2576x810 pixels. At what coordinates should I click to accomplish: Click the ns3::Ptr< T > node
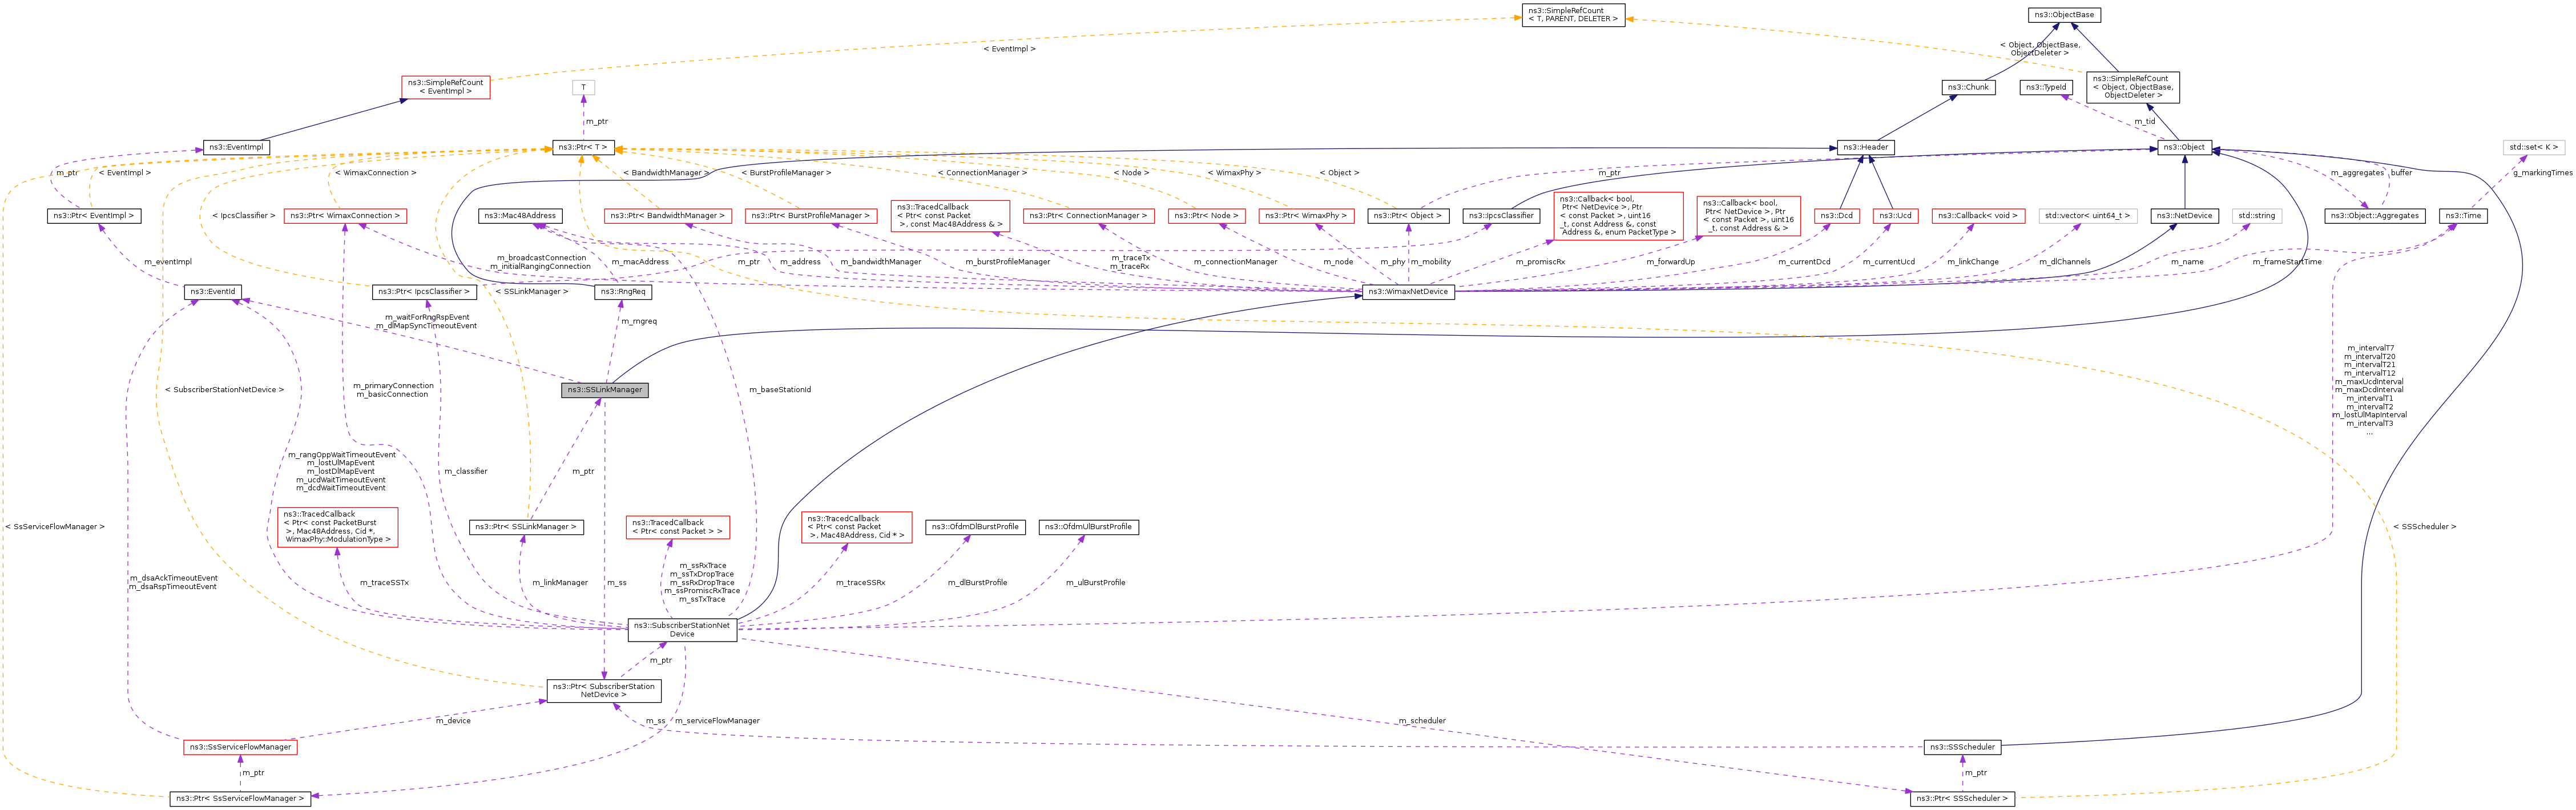tap(583, 147)
